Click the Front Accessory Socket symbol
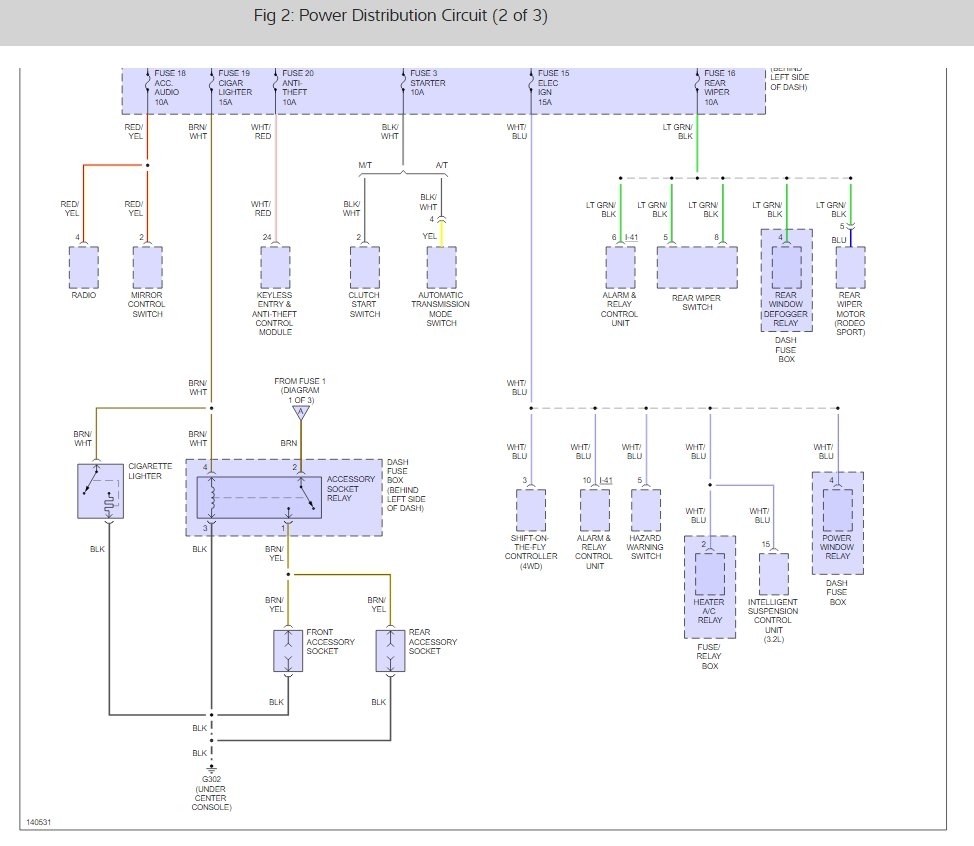Viewport: 974px width, 846px height. coord(288,650)
